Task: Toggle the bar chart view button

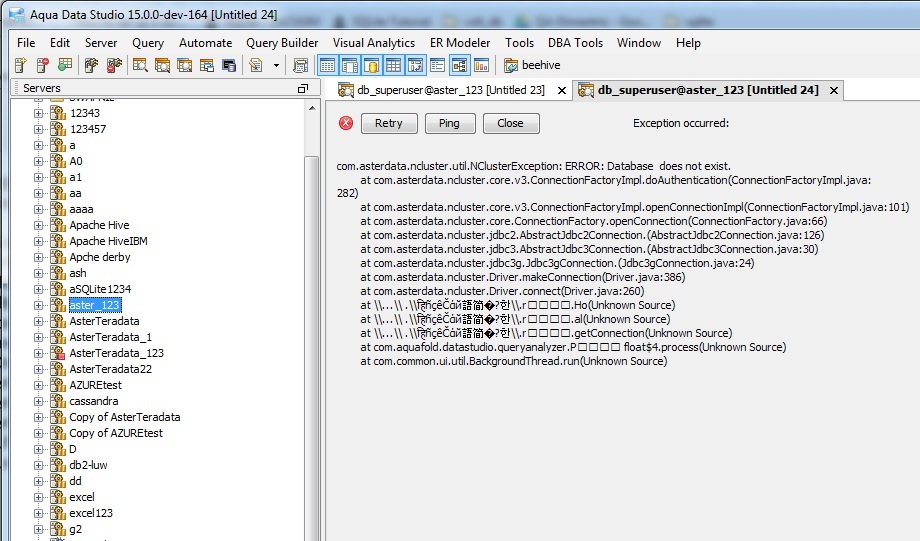Action: click(481, 65)
